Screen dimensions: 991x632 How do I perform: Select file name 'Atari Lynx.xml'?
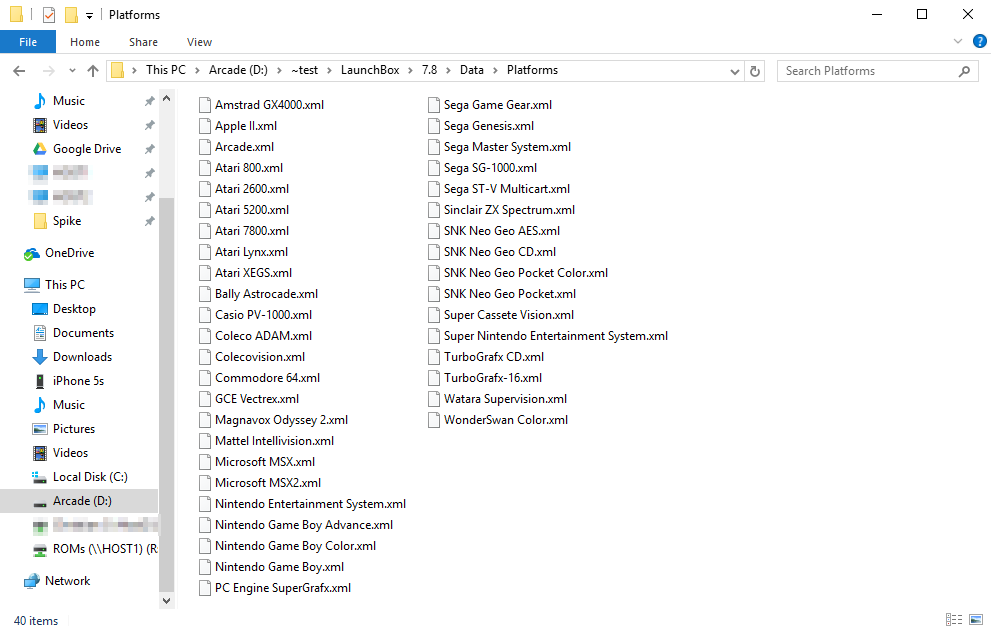tap(252, 252)
